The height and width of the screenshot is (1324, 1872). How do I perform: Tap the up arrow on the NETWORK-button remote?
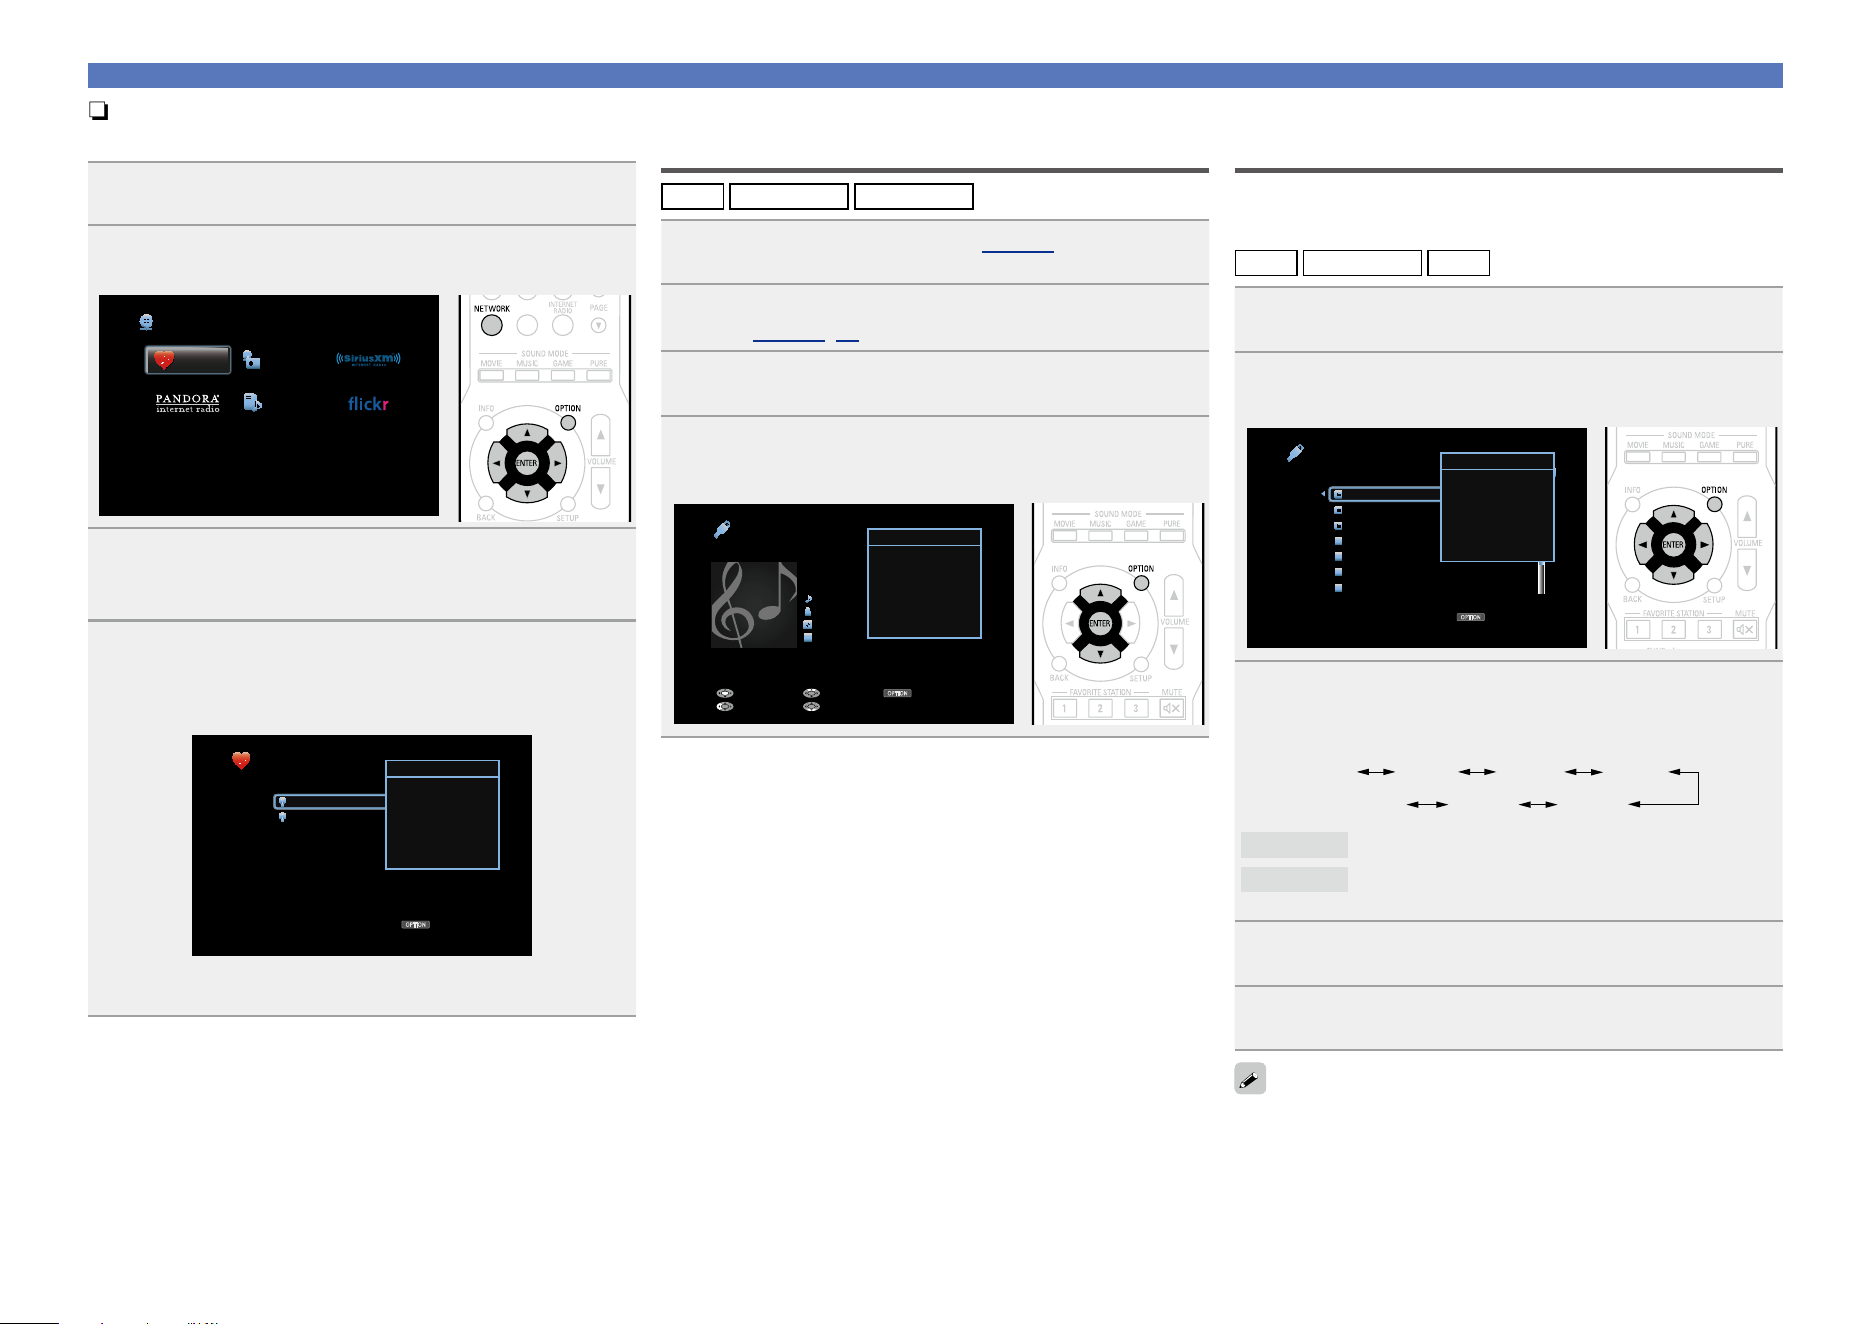tap(527, 435)
